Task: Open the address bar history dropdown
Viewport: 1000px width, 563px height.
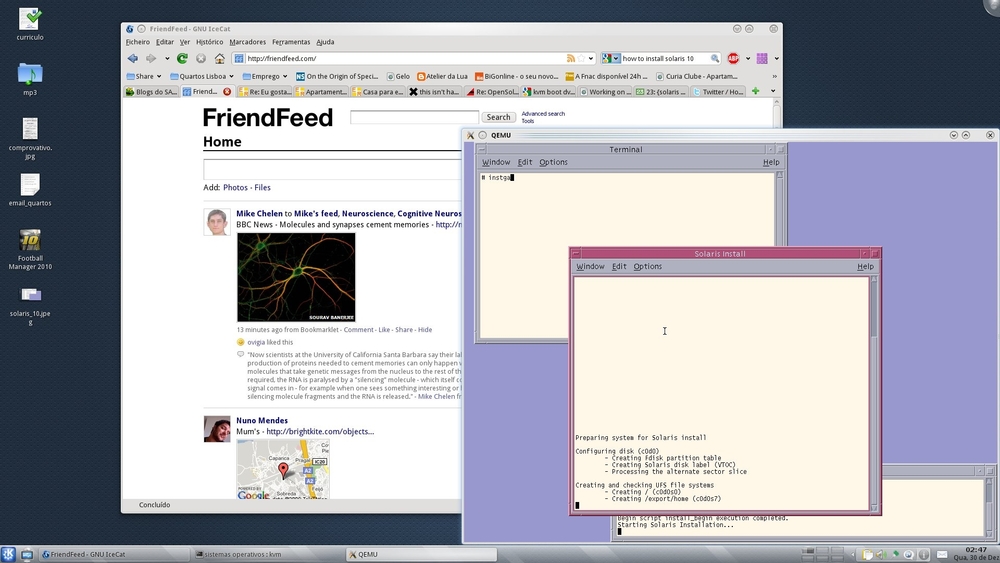Action: click(x=591, y=58)
